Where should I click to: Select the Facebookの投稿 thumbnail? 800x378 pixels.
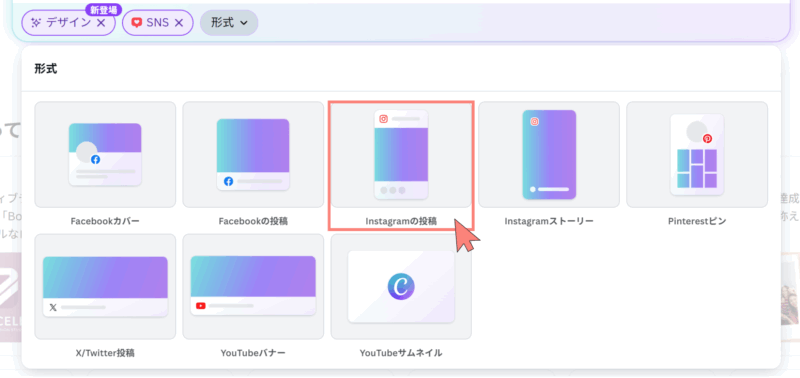click(x=253, y=155)
